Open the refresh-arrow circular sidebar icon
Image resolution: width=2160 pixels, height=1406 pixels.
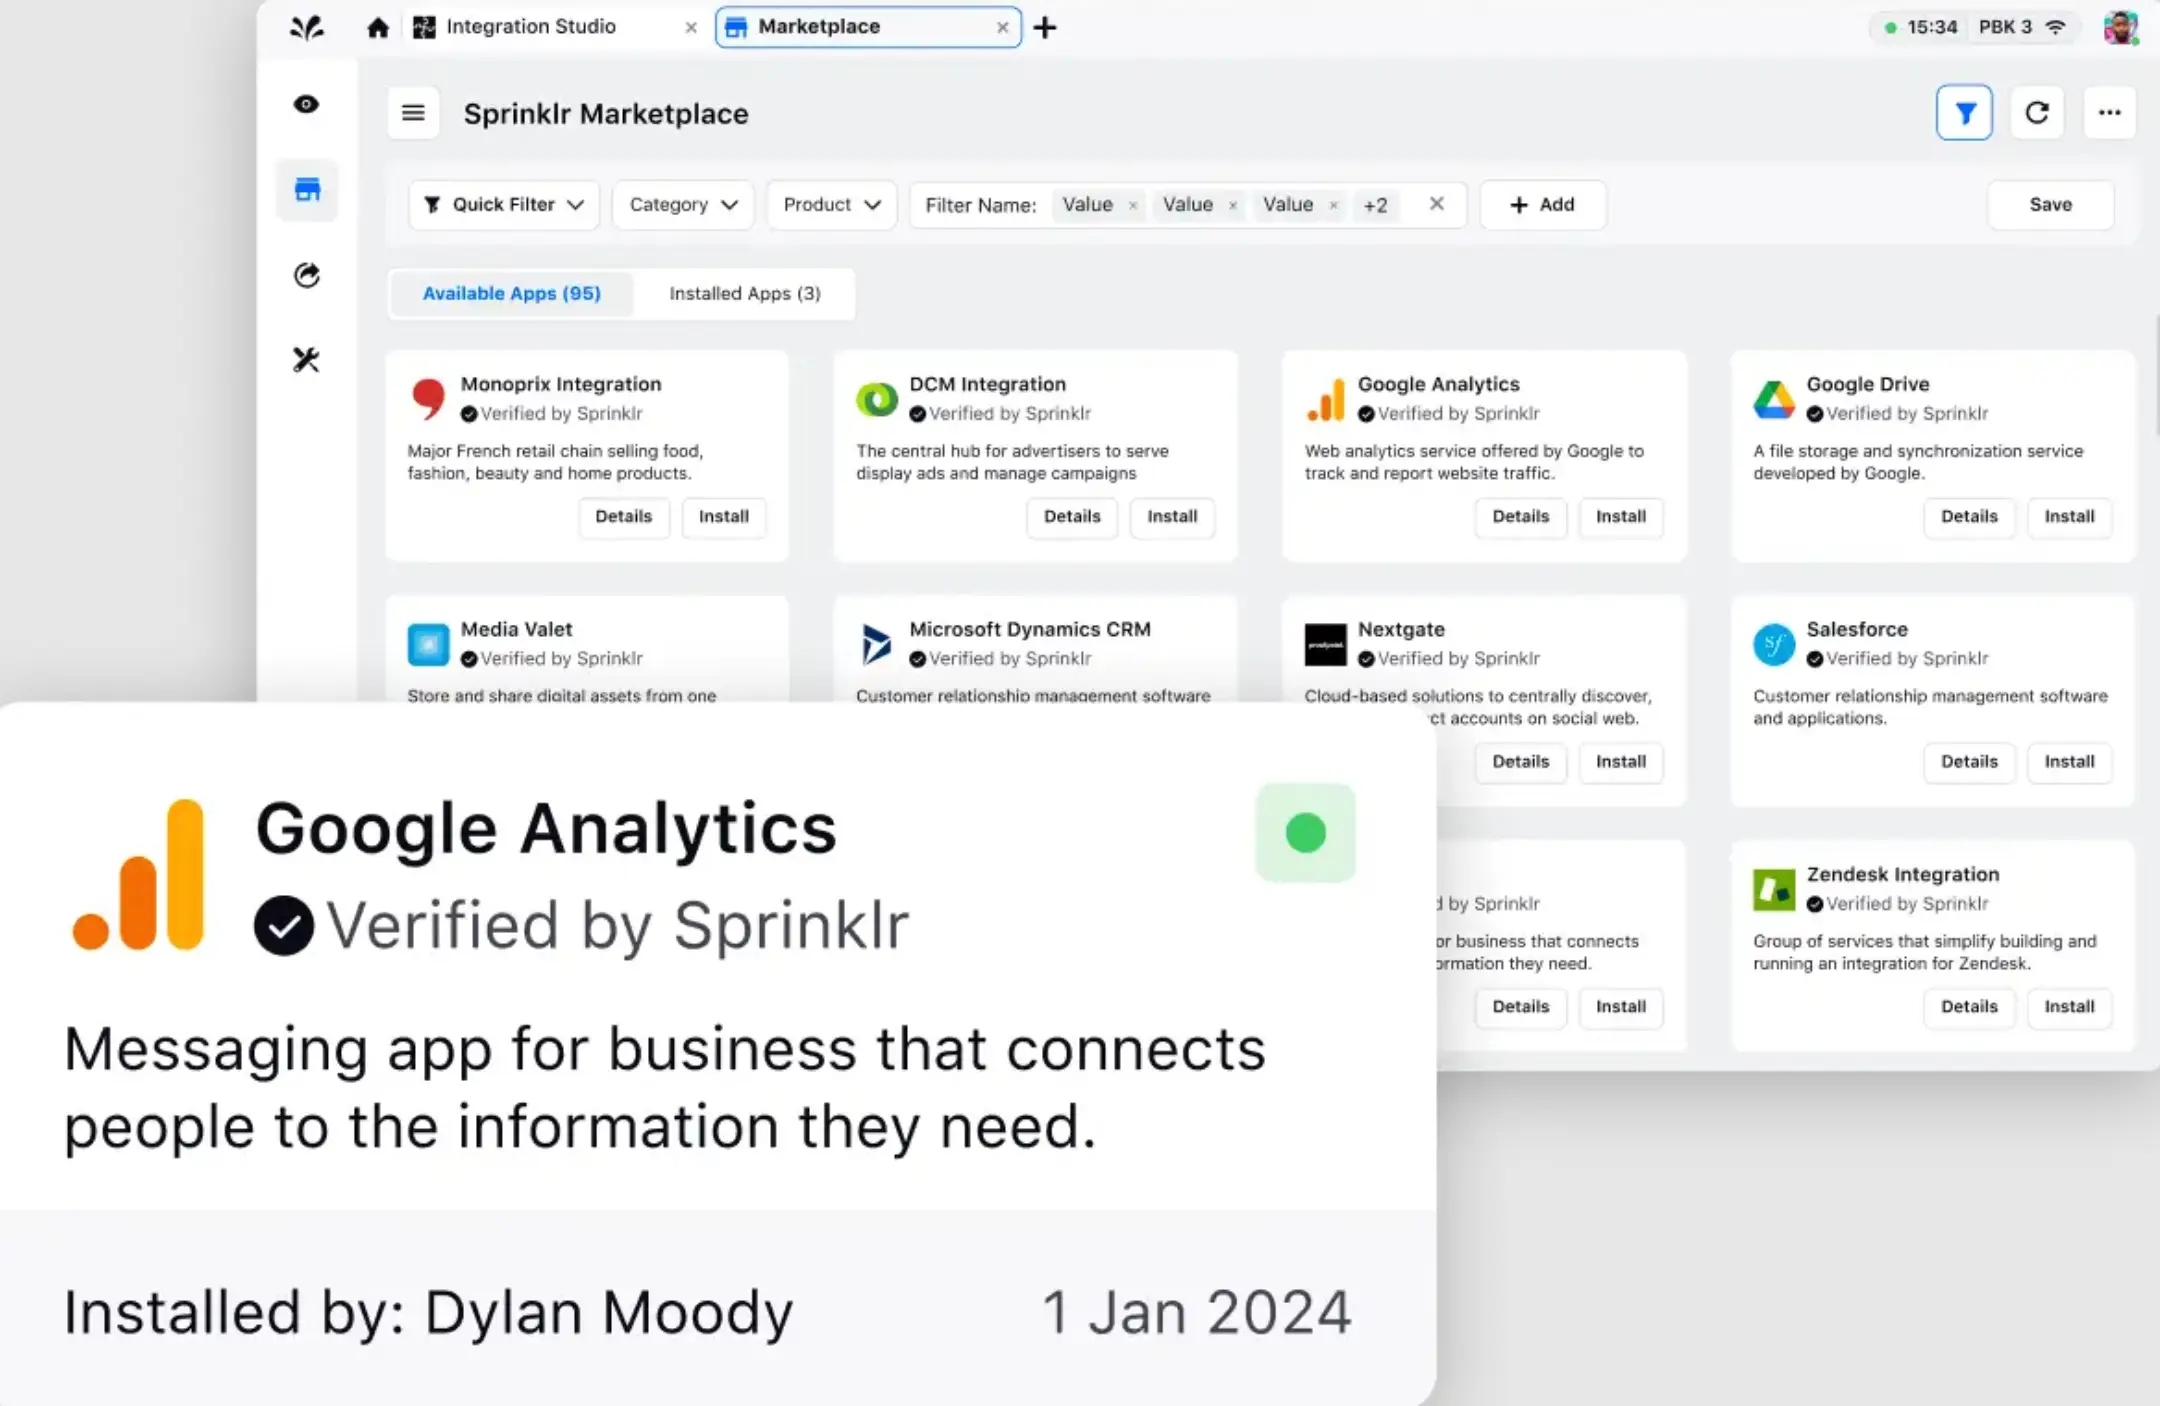[x=306, y=275]
